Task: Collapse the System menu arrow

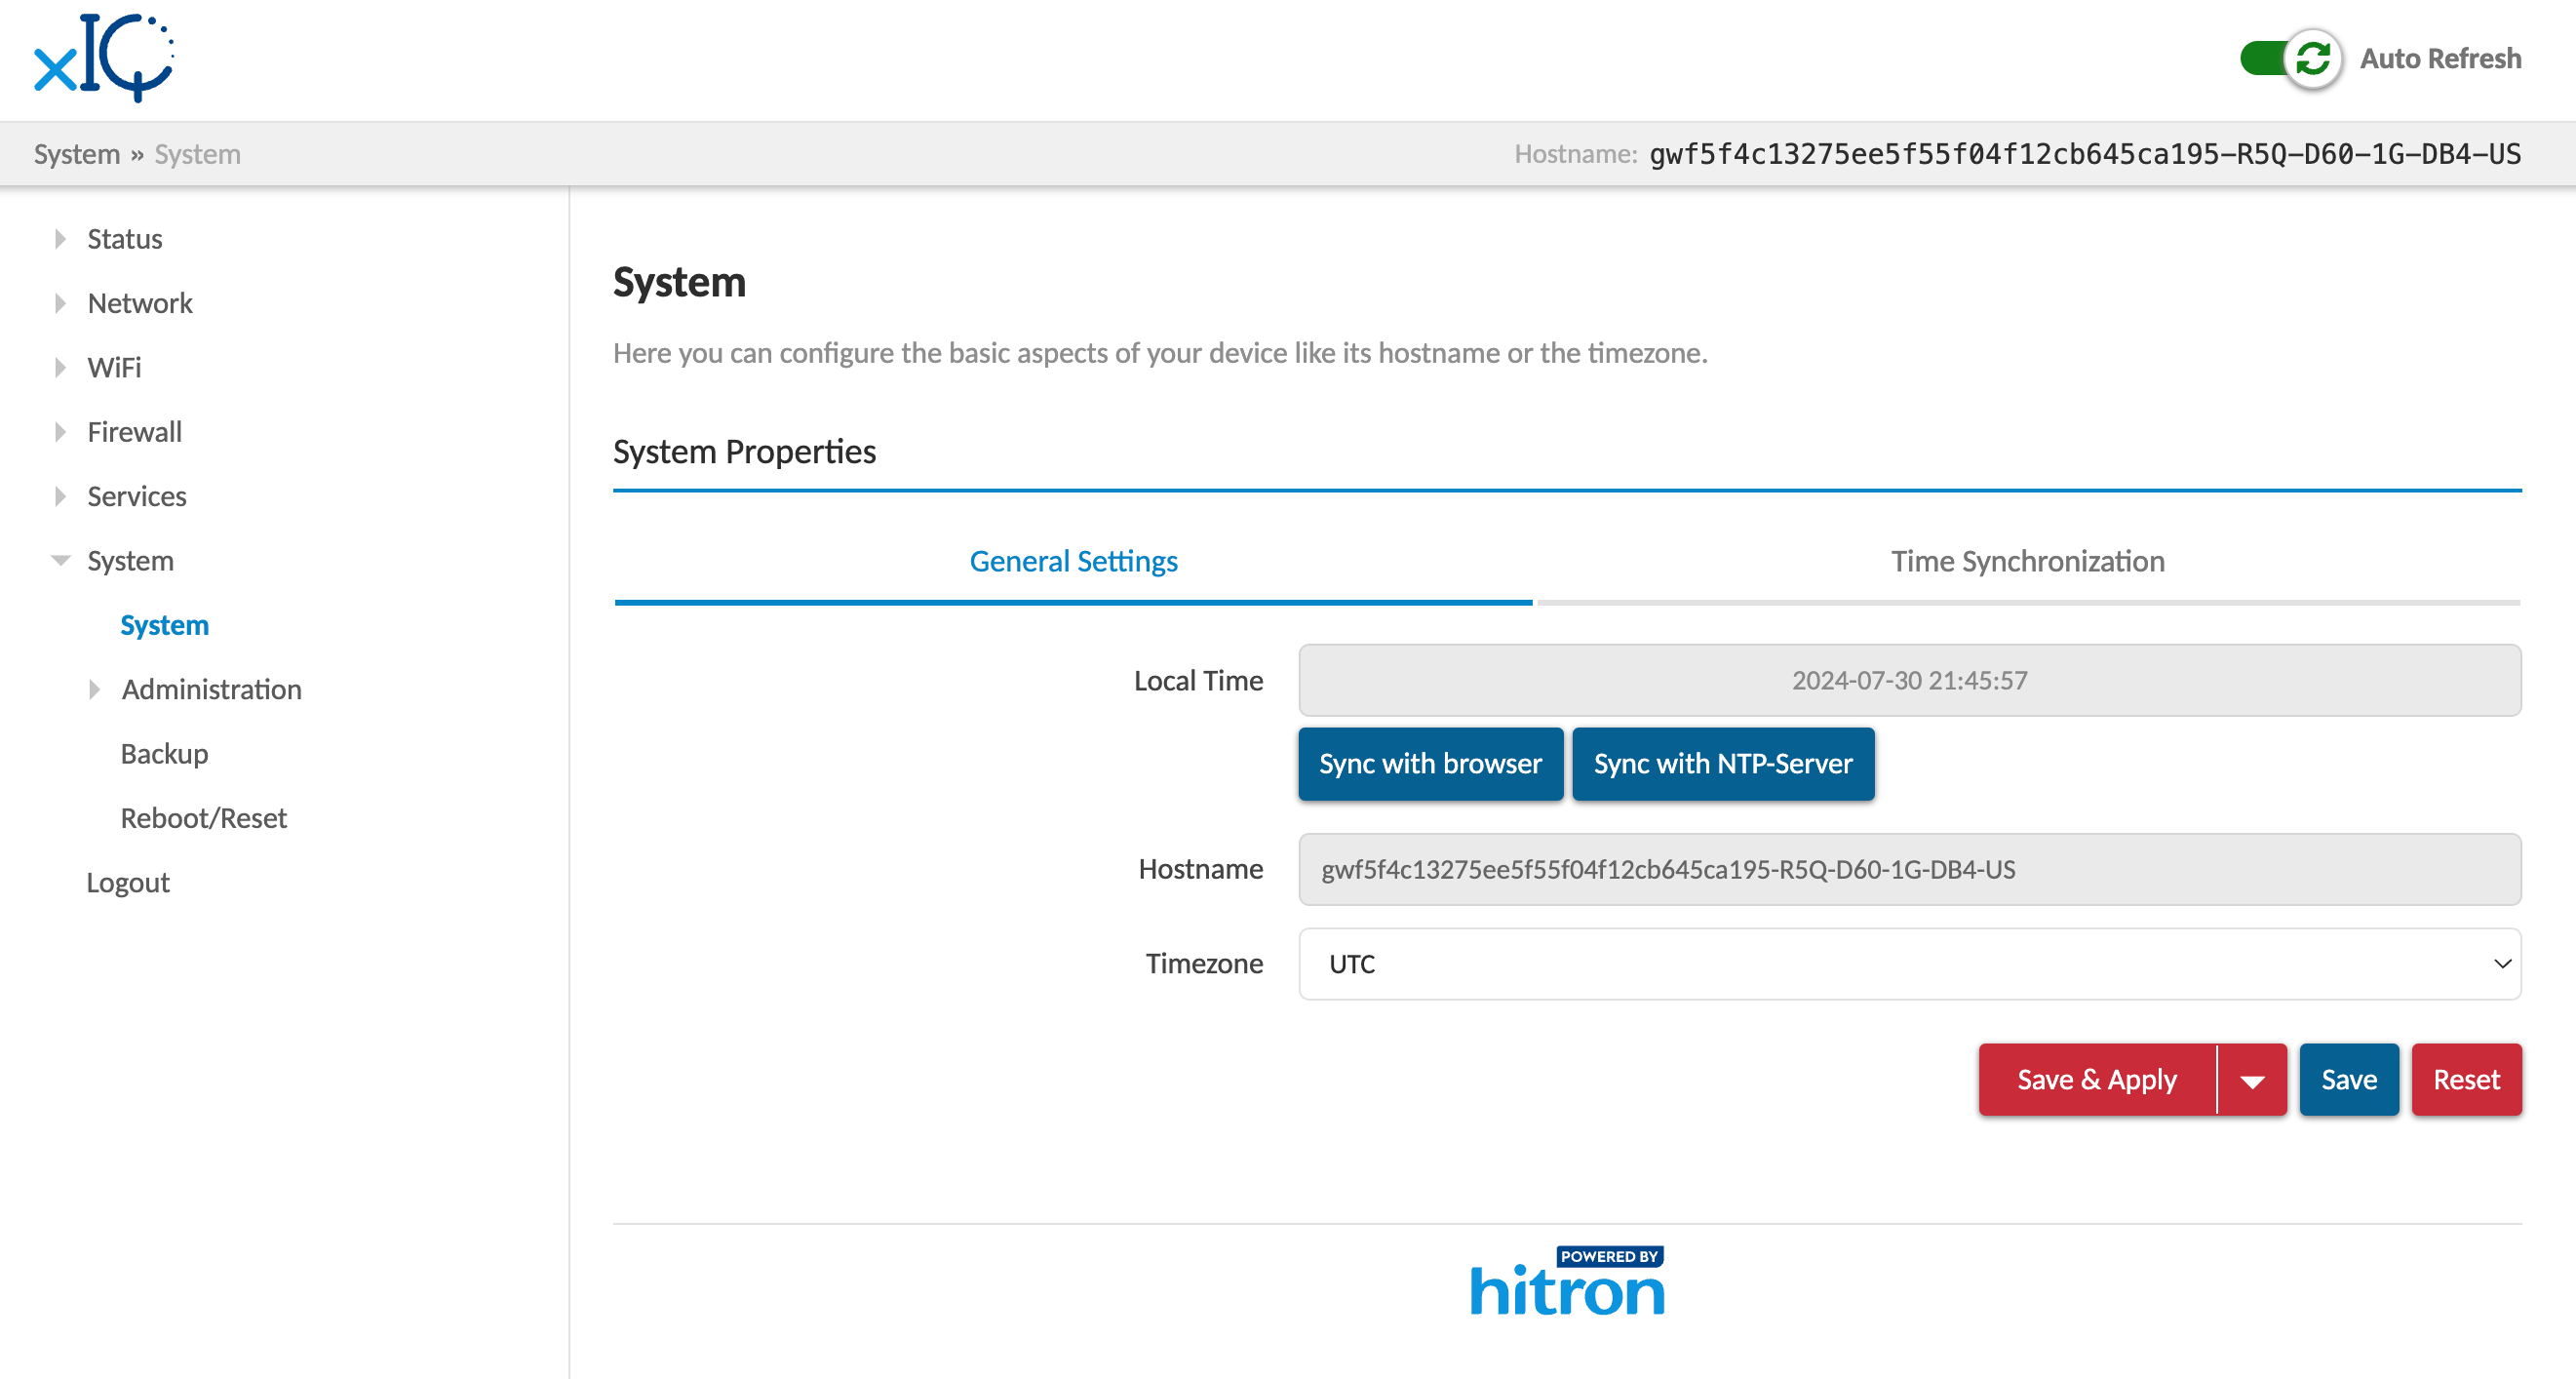Action: click(60, 560)
